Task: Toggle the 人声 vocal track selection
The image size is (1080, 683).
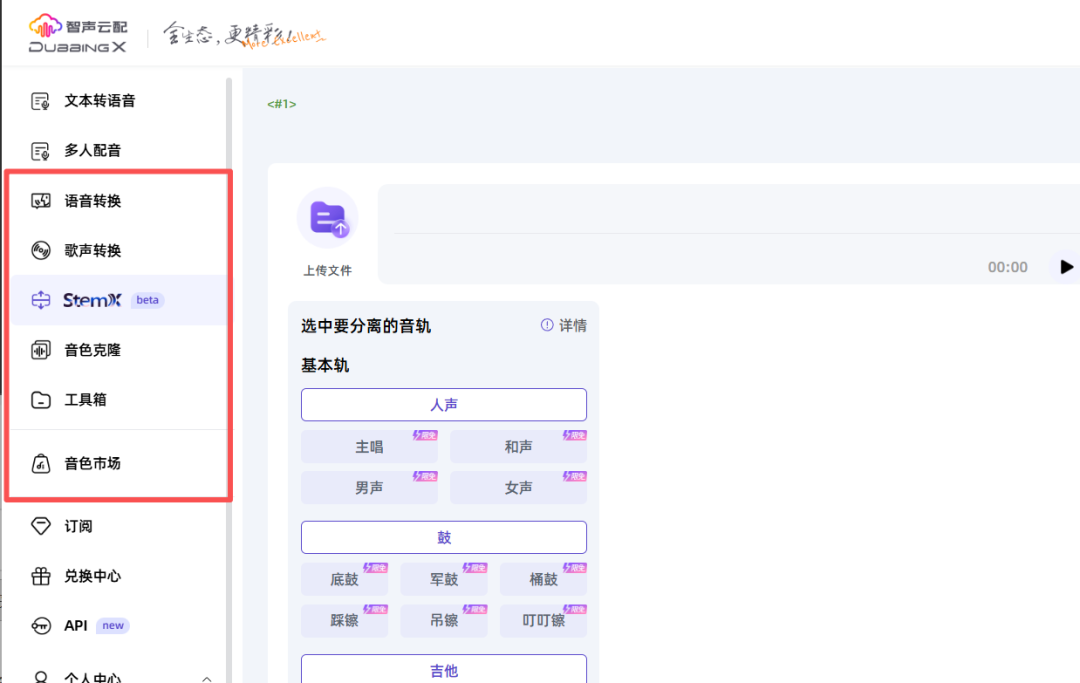Action: point(443,404)
